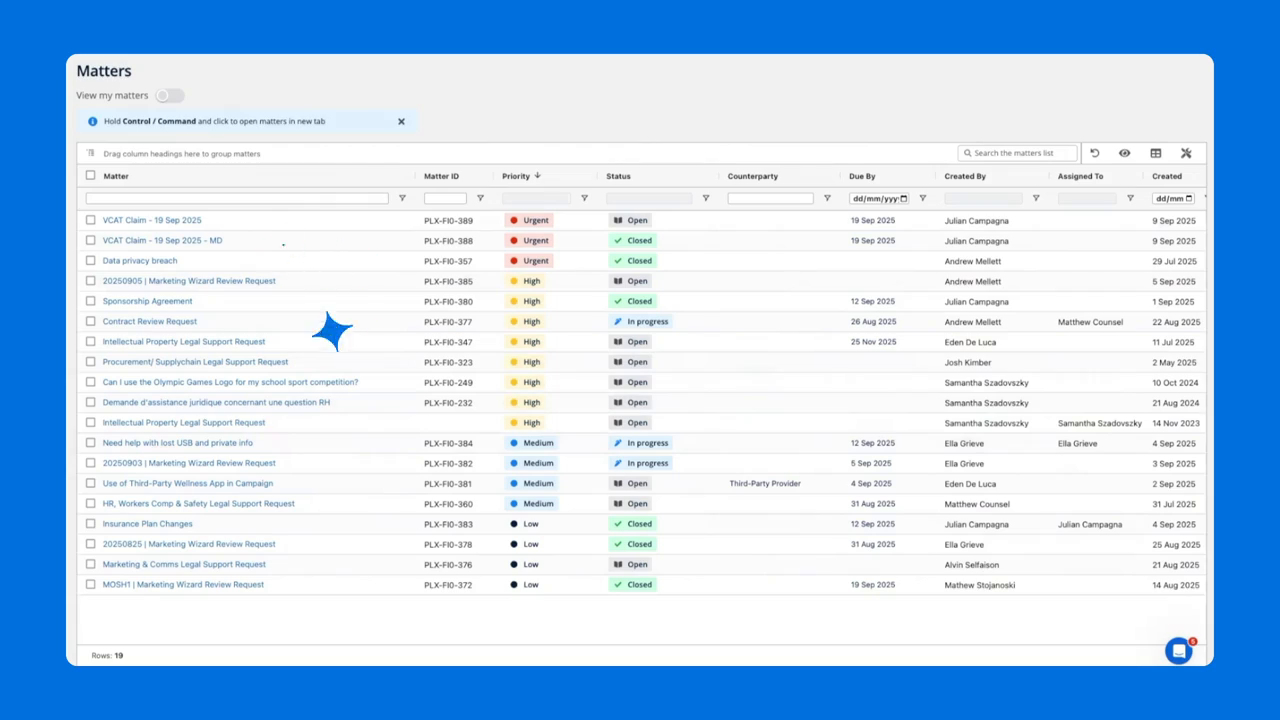The height and width of the screenshot is (720, 1280).
Task: Click the filter funnel for Status column
Action: [705, 198]
